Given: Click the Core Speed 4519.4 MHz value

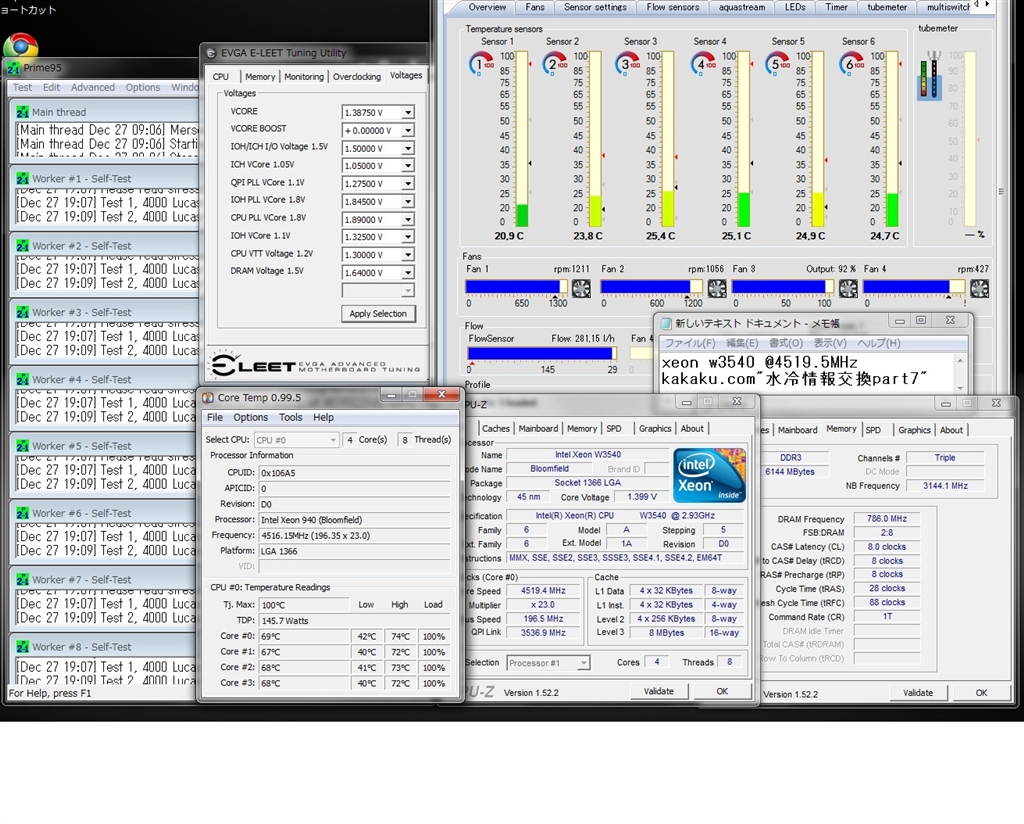Looking at the screenshot, I should [543, 591].
